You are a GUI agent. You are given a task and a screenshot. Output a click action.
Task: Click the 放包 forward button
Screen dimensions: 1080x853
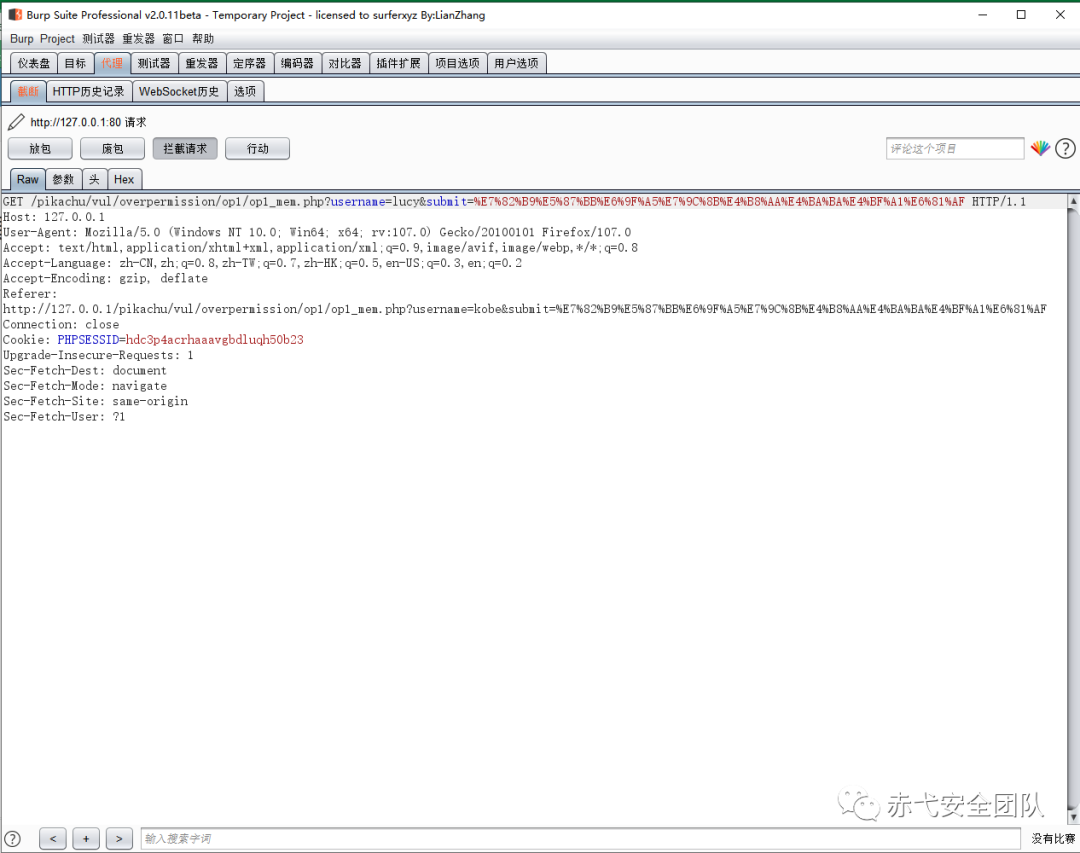[x=40, y=148]
